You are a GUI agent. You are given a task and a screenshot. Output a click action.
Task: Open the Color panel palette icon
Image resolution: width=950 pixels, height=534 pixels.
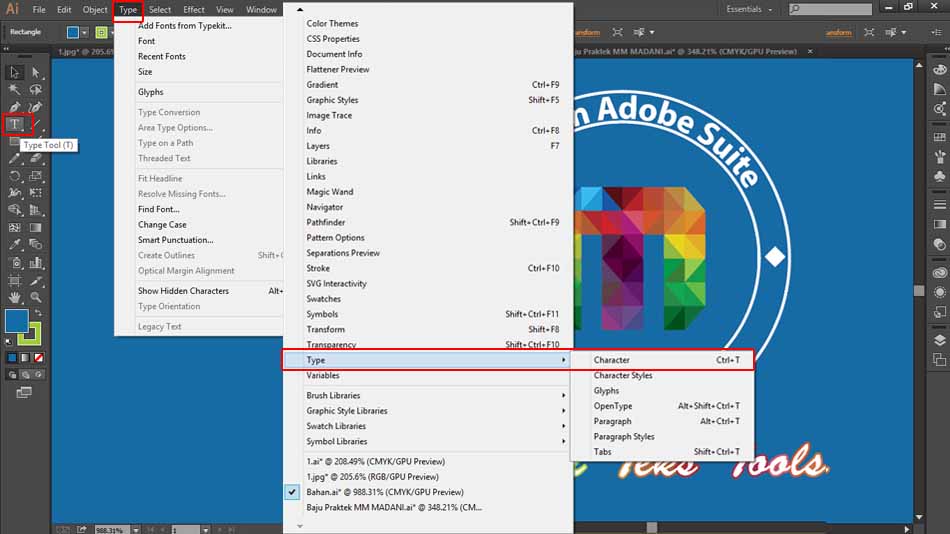940,70
